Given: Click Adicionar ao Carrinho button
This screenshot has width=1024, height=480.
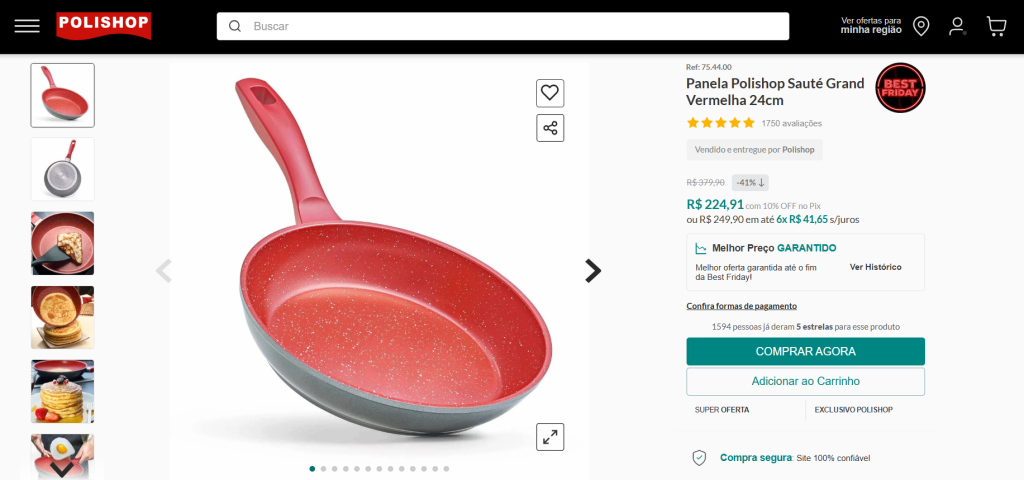Looking at the screenshot, I should [805, 381].
